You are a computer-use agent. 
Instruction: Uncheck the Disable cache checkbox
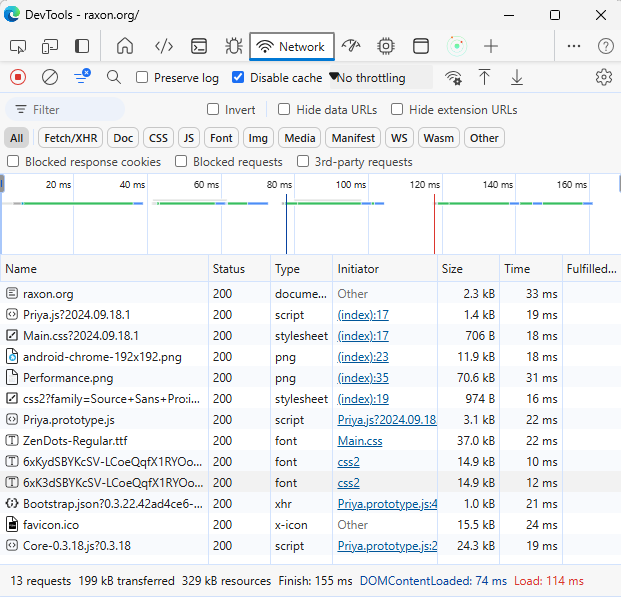pos(238,78)
